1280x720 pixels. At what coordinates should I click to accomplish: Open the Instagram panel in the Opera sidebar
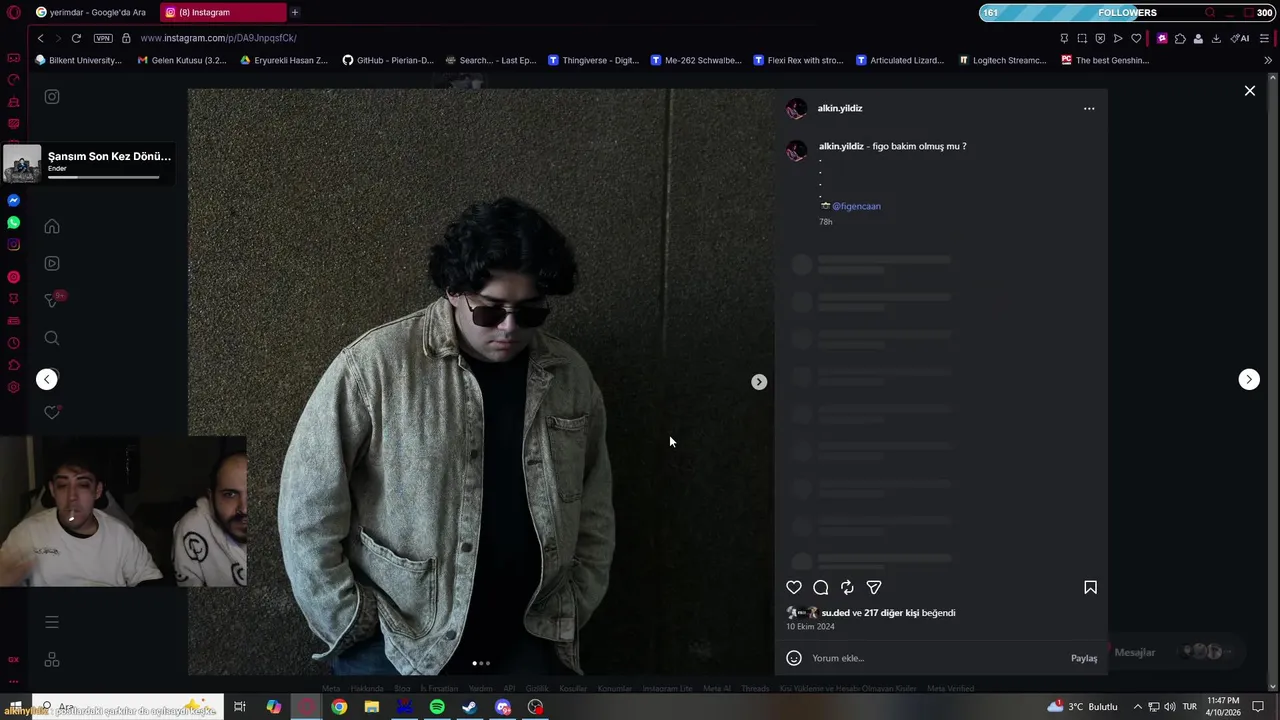pyautogui.click(x=13, y=245)
